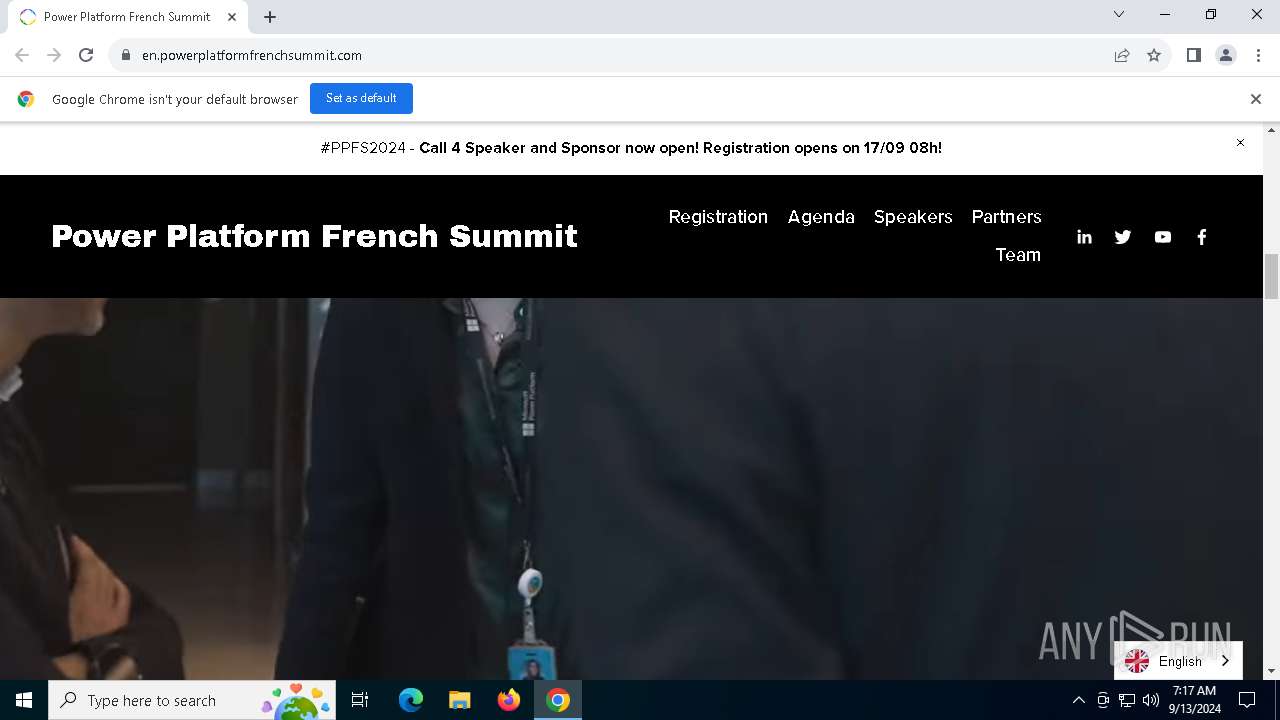This screenshot has width=1280, height=720.
Task: Open Registration menu item
Action: (x=718, y=217)
